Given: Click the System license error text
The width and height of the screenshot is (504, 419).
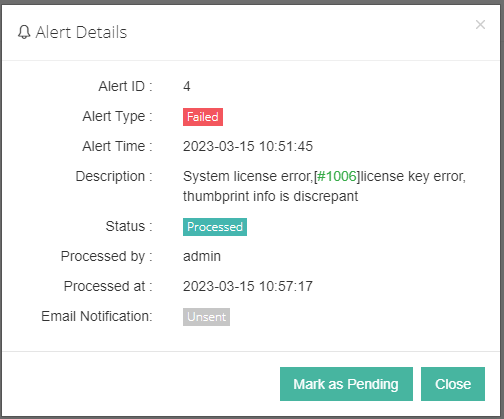Looking at the screenshot, I should 248,176.
